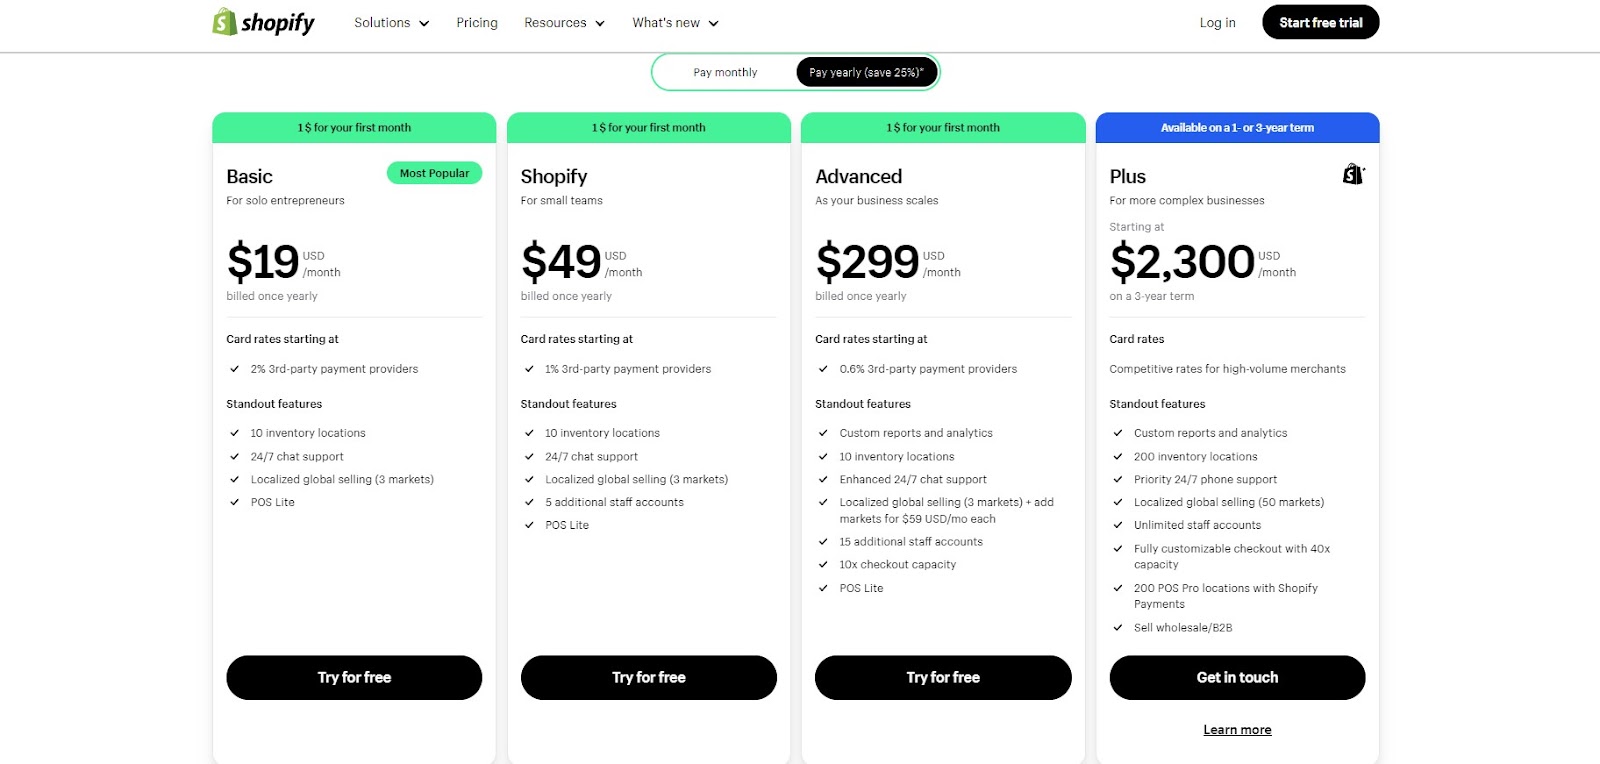This screenshot has width=1600, height=764.
Task: Click the green first-month banner above Shopify plan
Action: 648,127
